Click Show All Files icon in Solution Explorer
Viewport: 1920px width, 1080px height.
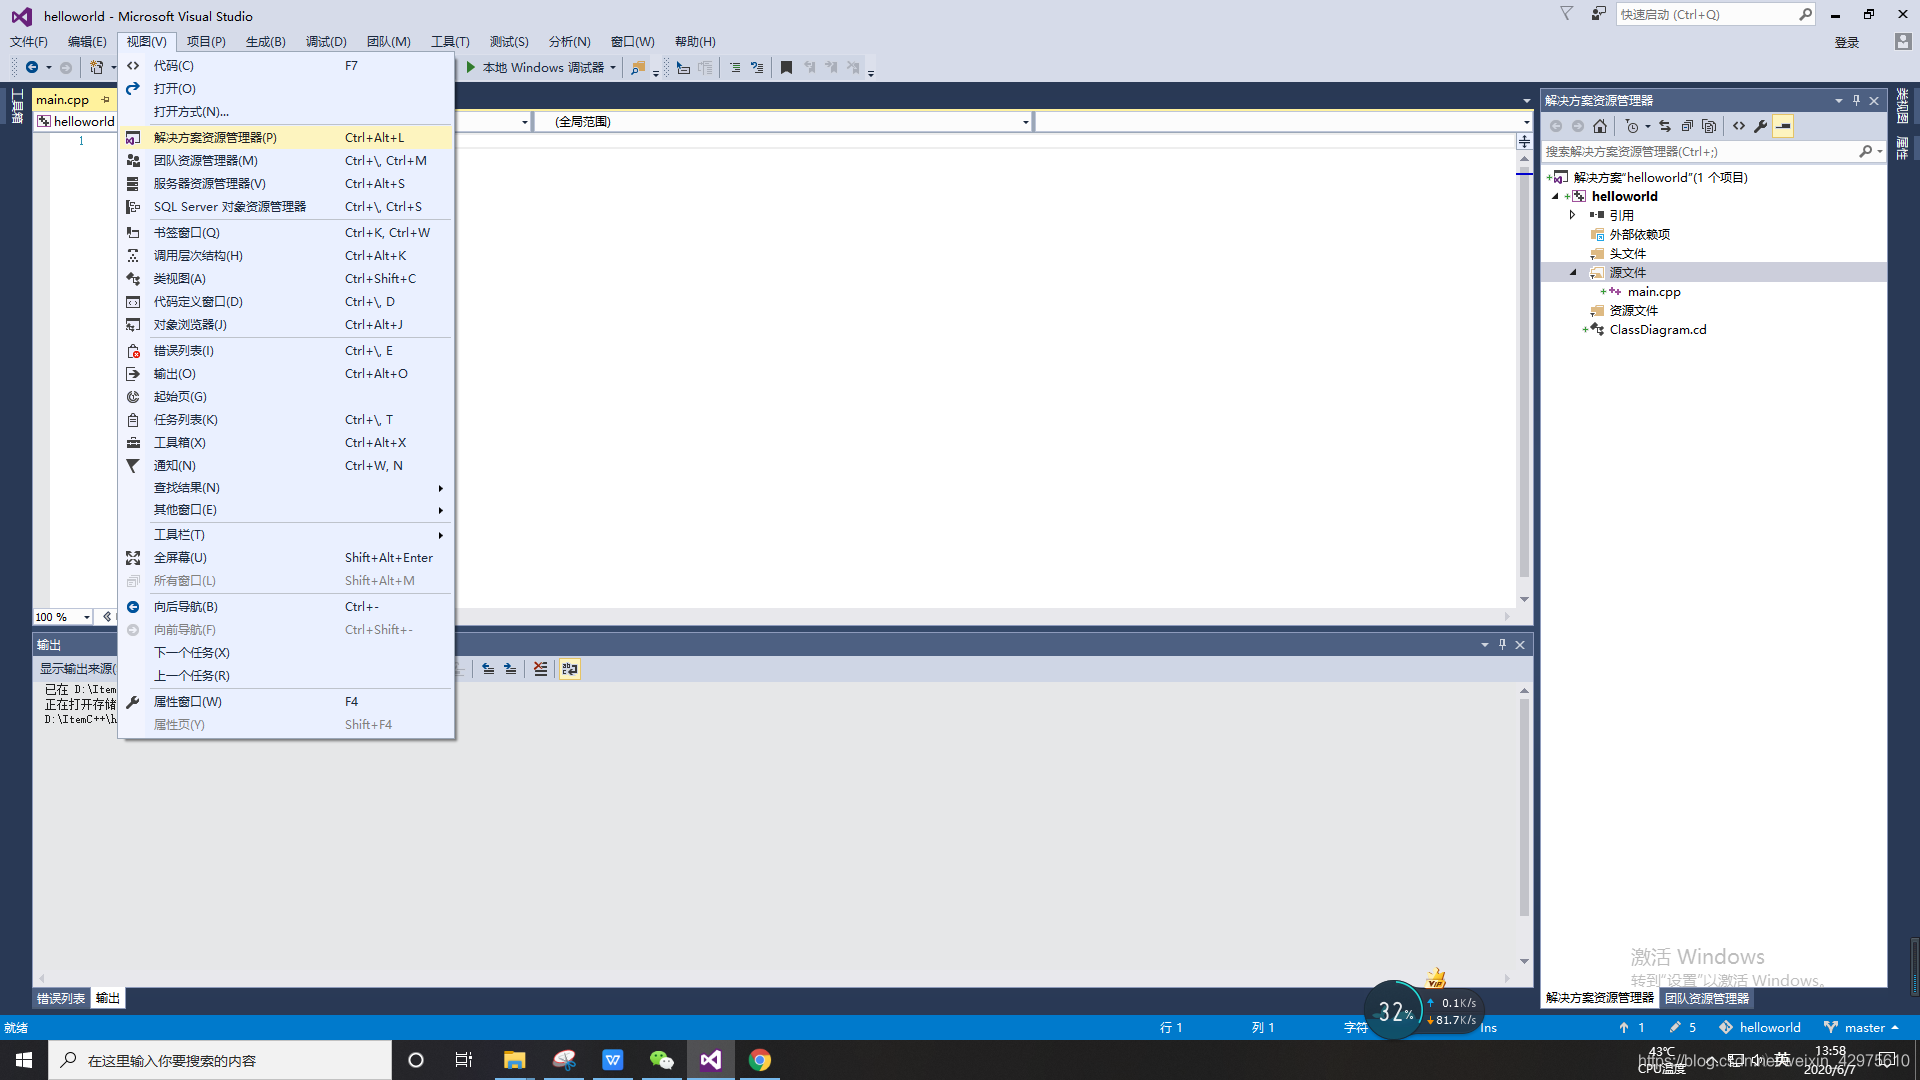coord(1709,126)
